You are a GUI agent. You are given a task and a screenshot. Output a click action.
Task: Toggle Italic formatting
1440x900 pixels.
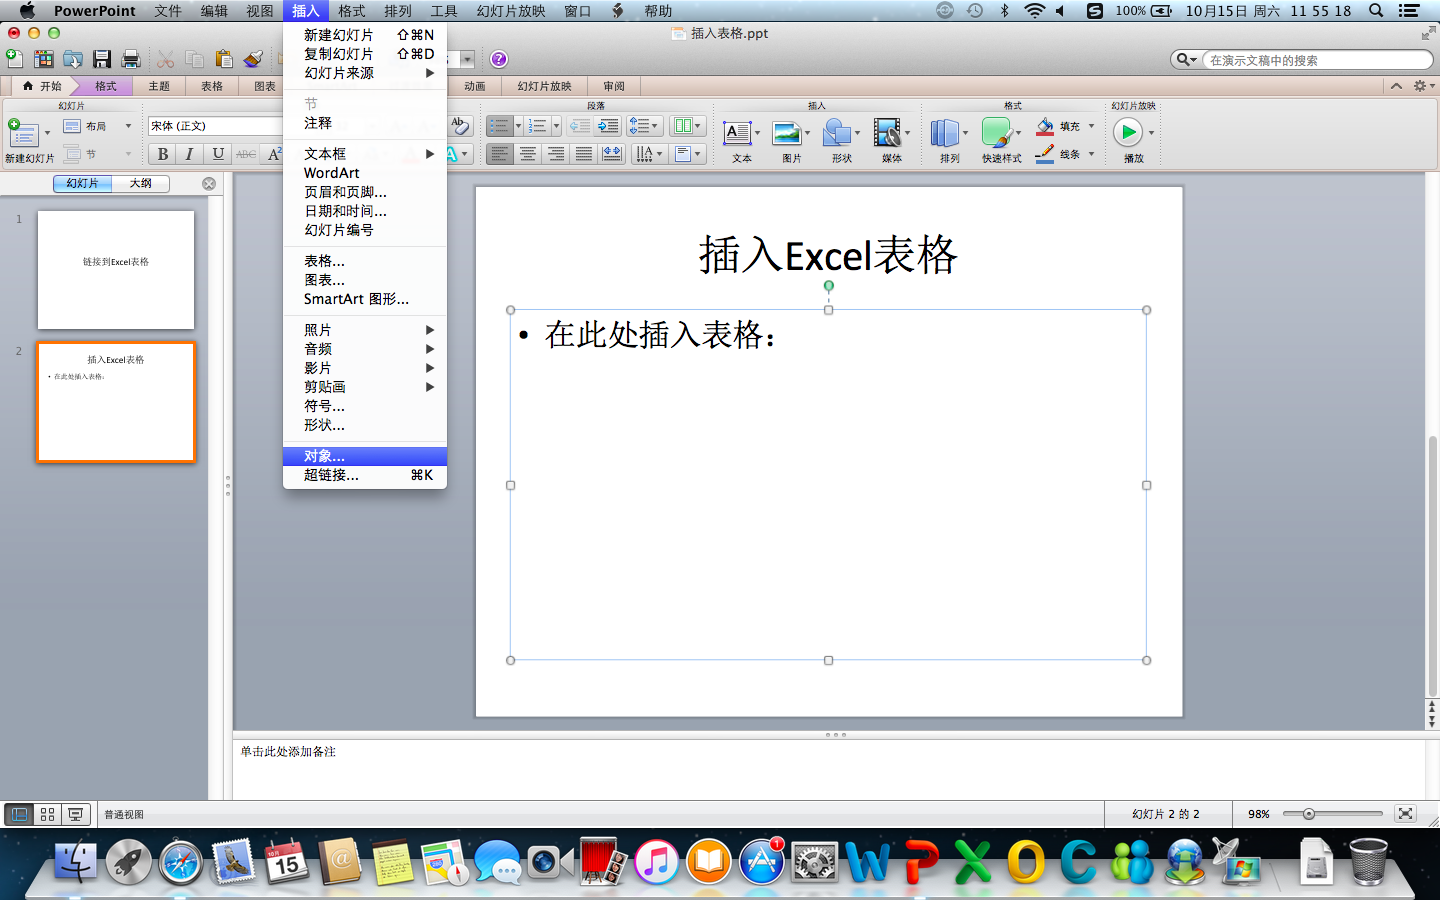(x=189, y=154)
